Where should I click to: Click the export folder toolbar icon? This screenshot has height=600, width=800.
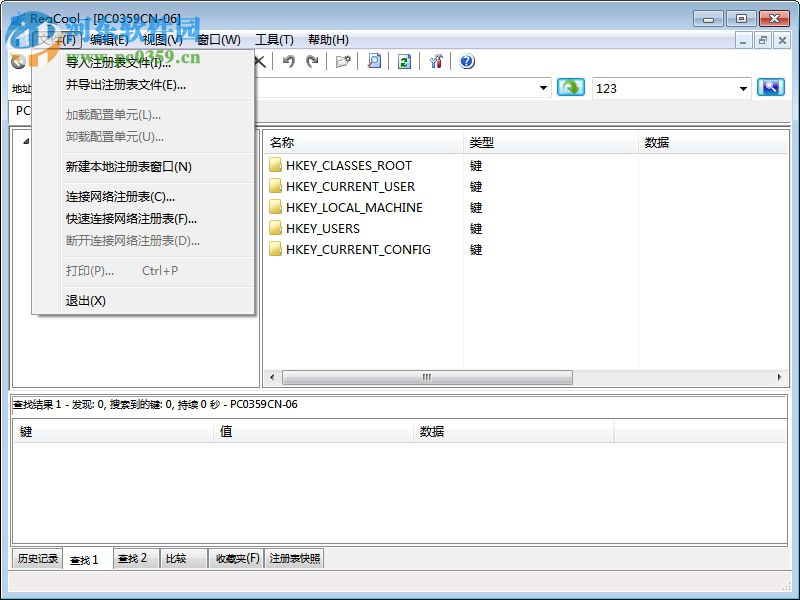(341, 61)
